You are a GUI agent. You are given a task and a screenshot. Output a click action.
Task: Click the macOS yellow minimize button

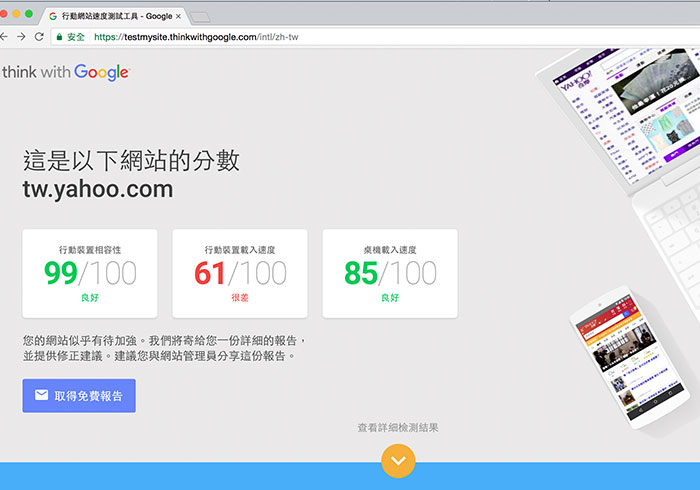pyautogui.click(x=16, y=14)
